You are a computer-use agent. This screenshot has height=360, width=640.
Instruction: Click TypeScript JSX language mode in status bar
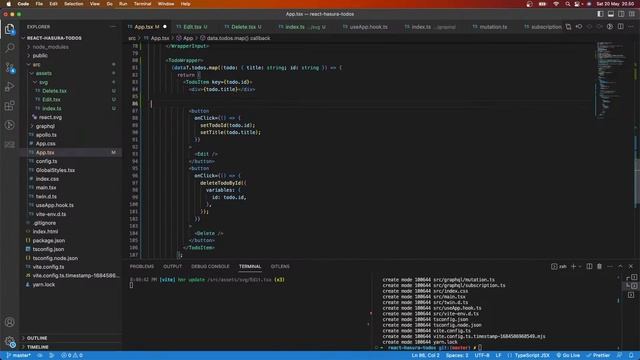(x=532, y=356)
